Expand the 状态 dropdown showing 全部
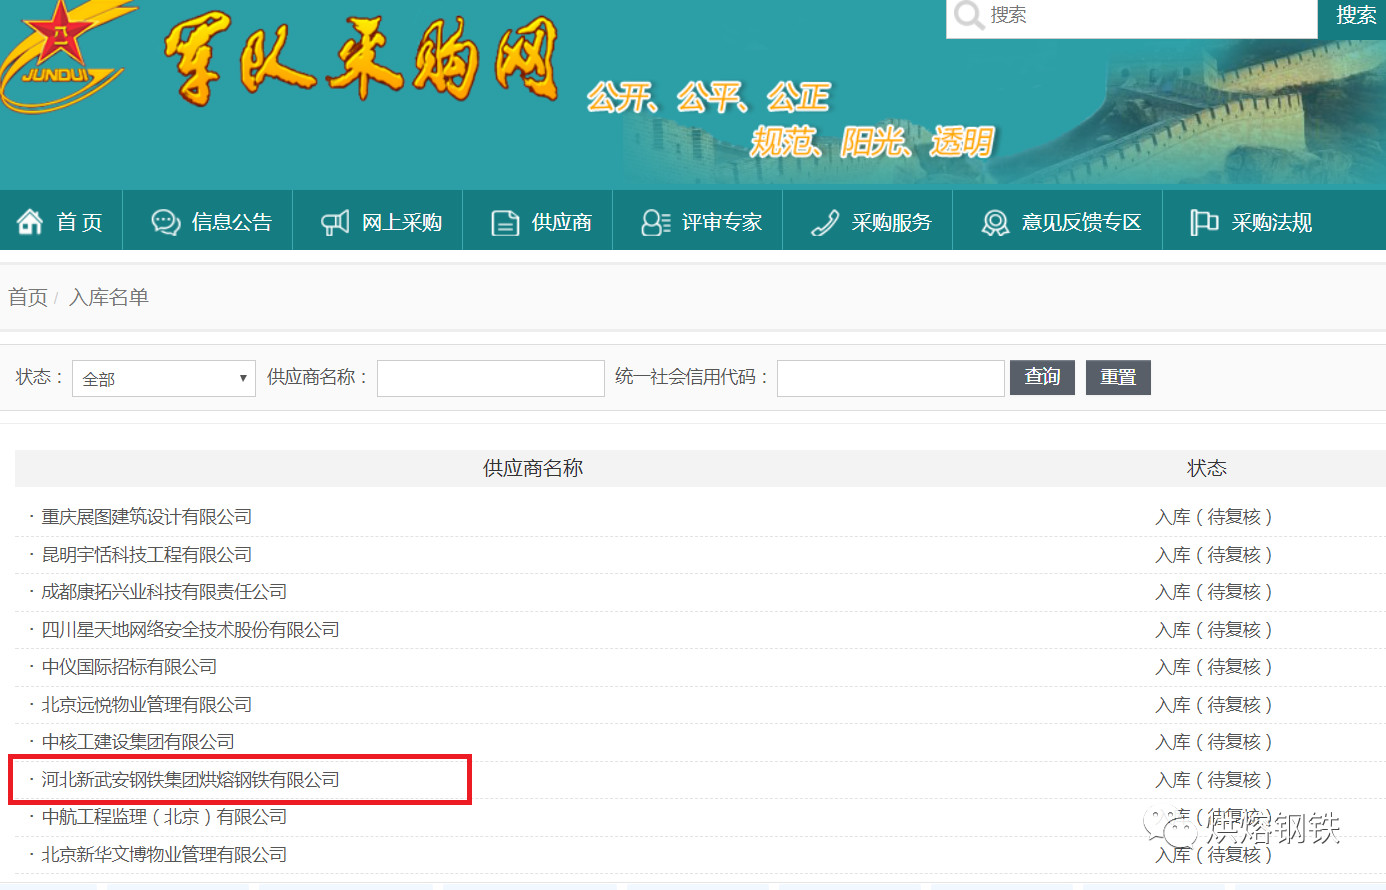Image resolution: width=1386 pixels, height=890 pixels. [164, 378]
